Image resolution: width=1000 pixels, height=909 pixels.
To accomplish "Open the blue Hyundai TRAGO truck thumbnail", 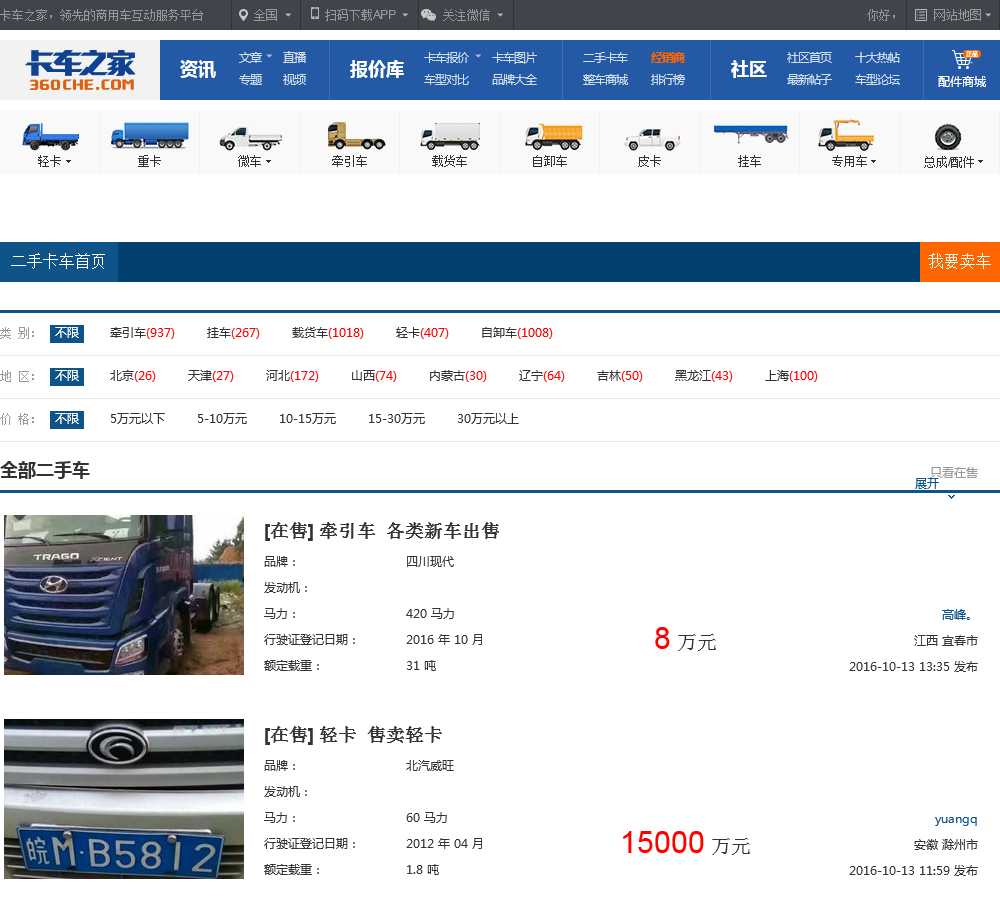I will [x=124, y=595].
